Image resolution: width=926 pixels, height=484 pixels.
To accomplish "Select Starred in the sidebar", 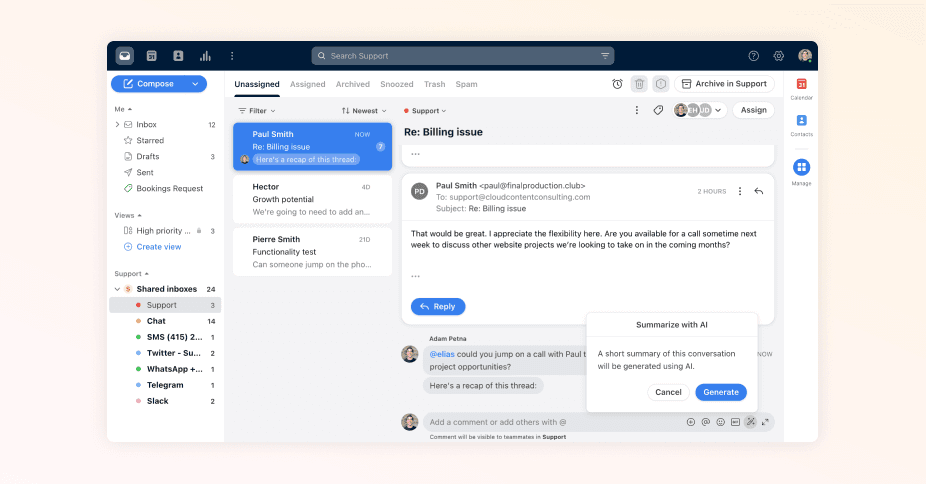I will 165,140.
